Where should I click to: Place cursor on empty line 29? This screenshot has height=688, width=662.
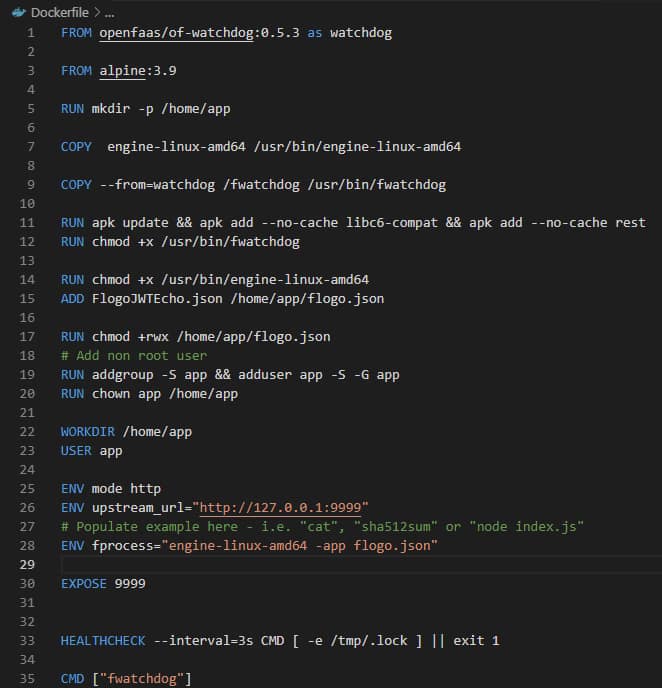coord(300,564)
